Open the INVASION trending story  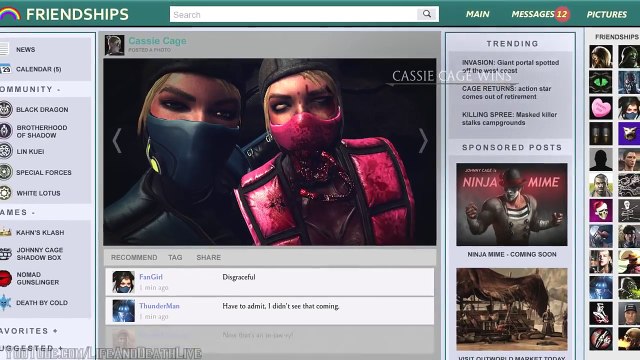point(510,67)
